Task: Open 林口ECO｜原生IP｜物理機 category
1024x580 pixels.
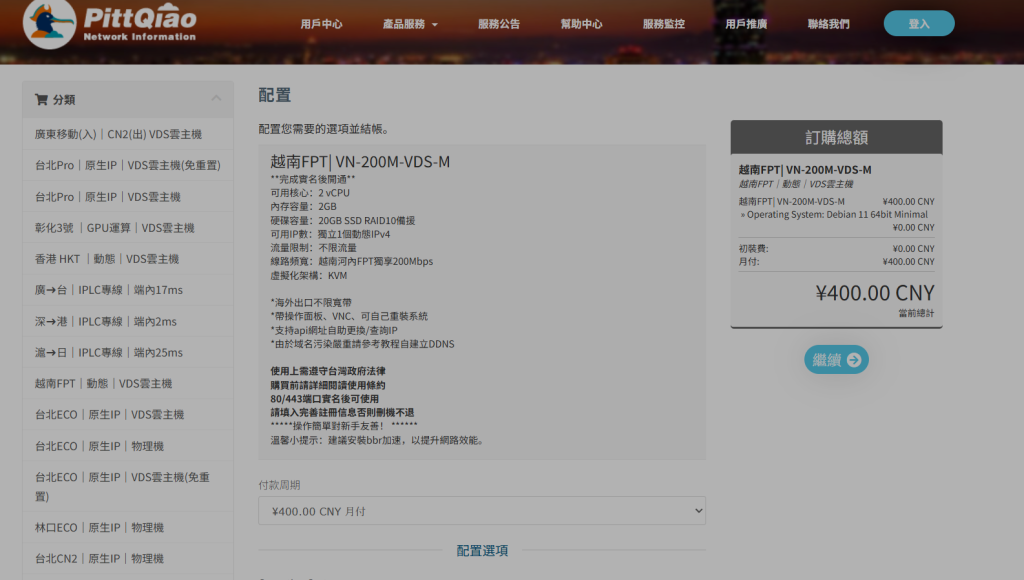Action: coord(100,527)
